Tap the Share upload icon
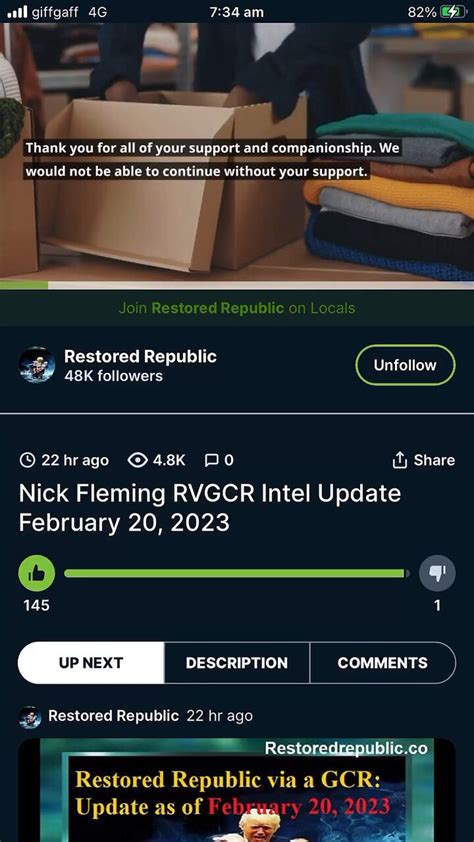Viewport: 474px width, 842px height. (399, 460)
